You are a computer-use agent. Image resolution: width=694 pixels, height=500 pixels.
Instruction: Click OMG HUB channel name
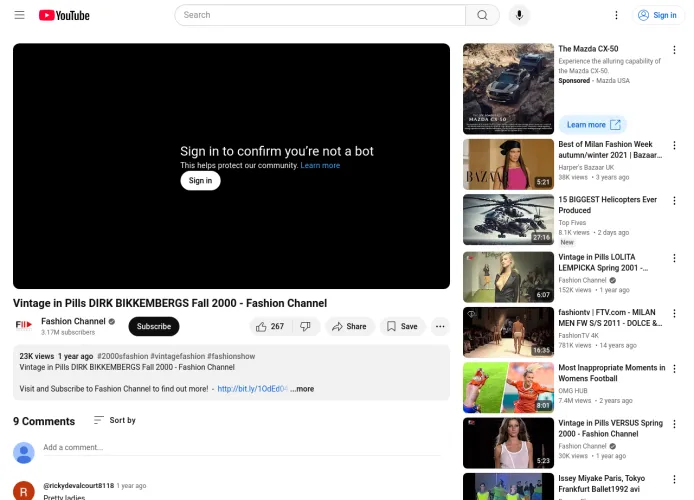pyautogui.click(x=573, y=391)
